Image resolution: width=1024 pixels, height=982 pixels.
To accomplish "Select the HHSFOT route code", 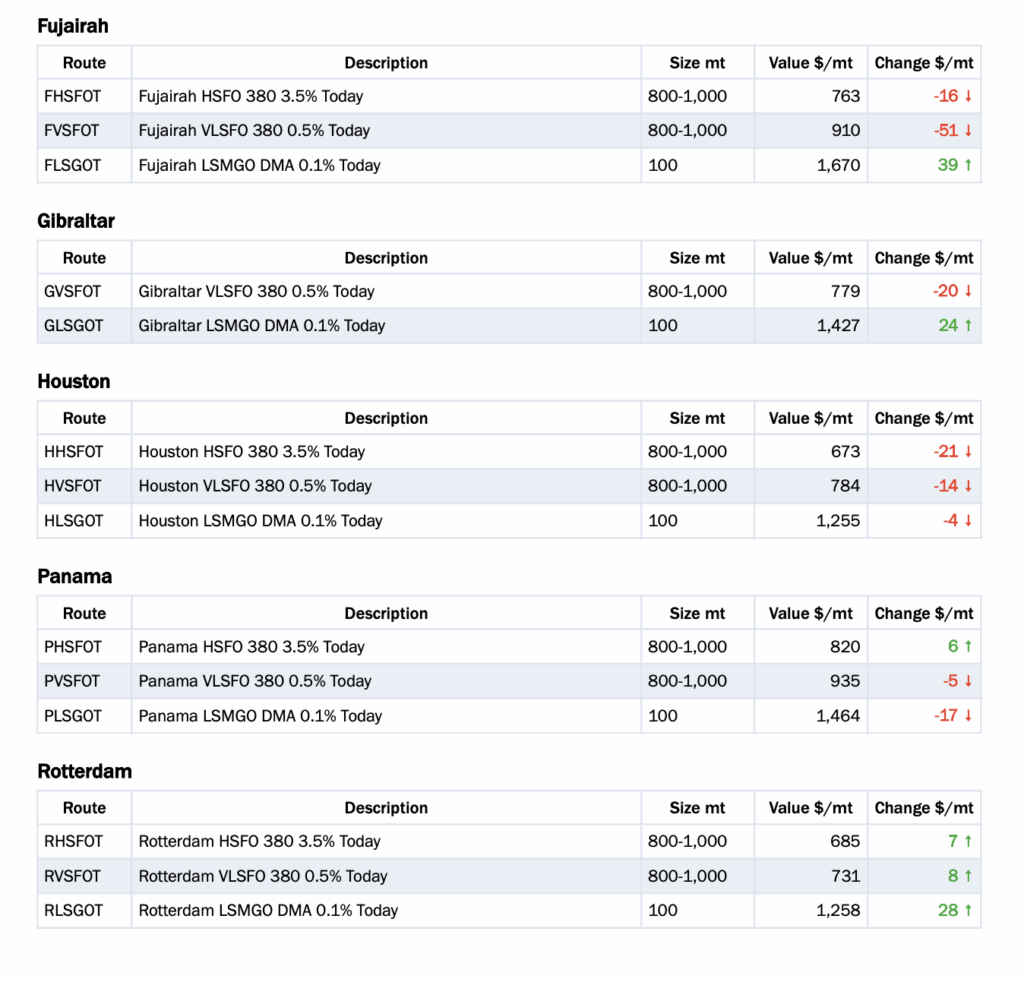I will [74, 451].
